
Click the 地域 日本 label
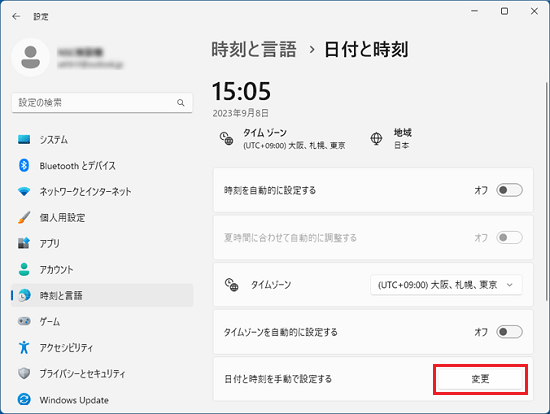pyautogui.click(x=402, y=138)
